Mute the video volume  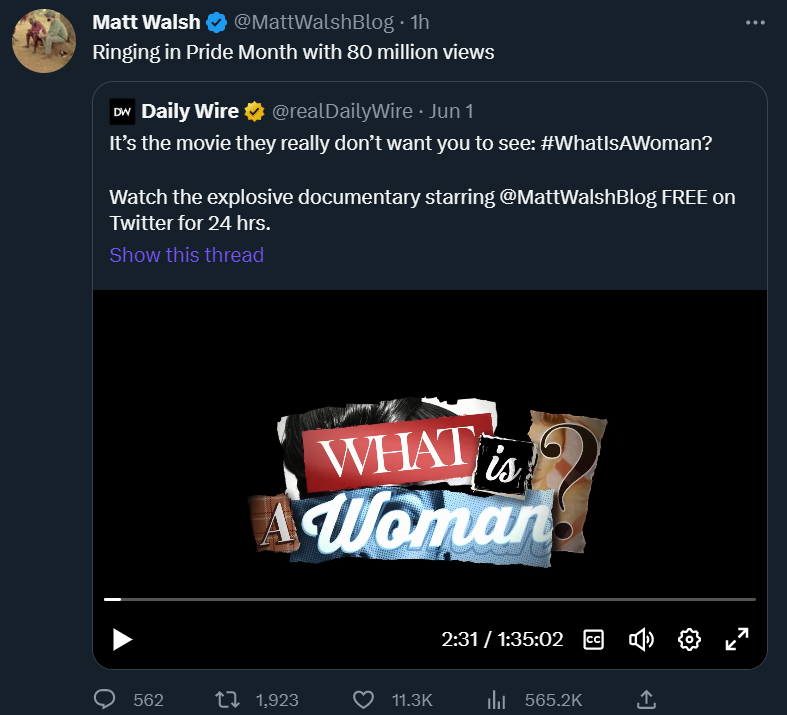pyautogui.click(x=640, y=639)
